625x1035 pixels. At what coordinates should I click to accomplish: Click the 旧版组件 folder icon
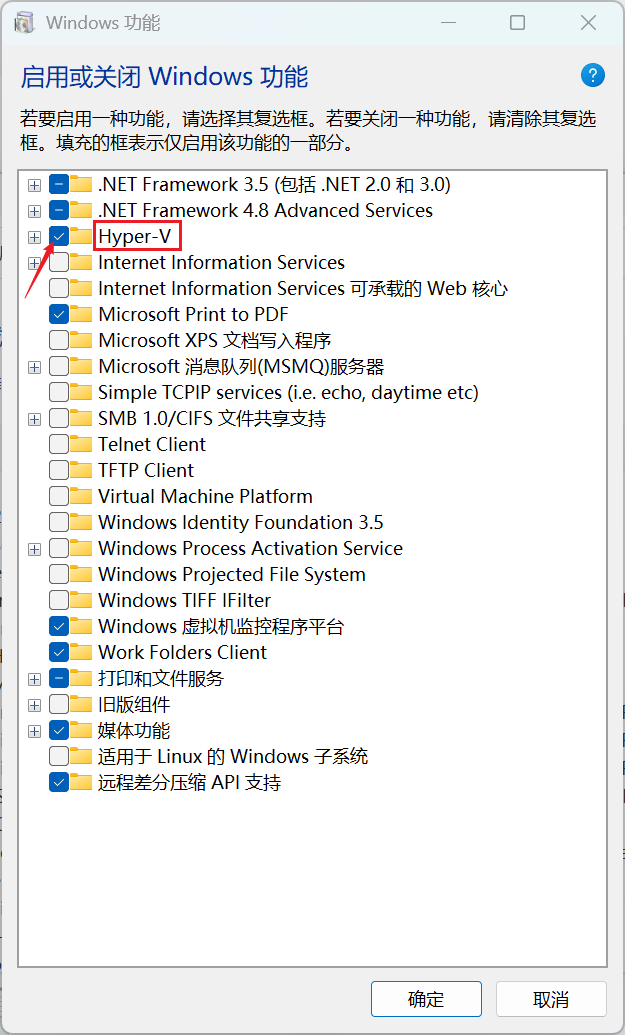pos(81,704)
